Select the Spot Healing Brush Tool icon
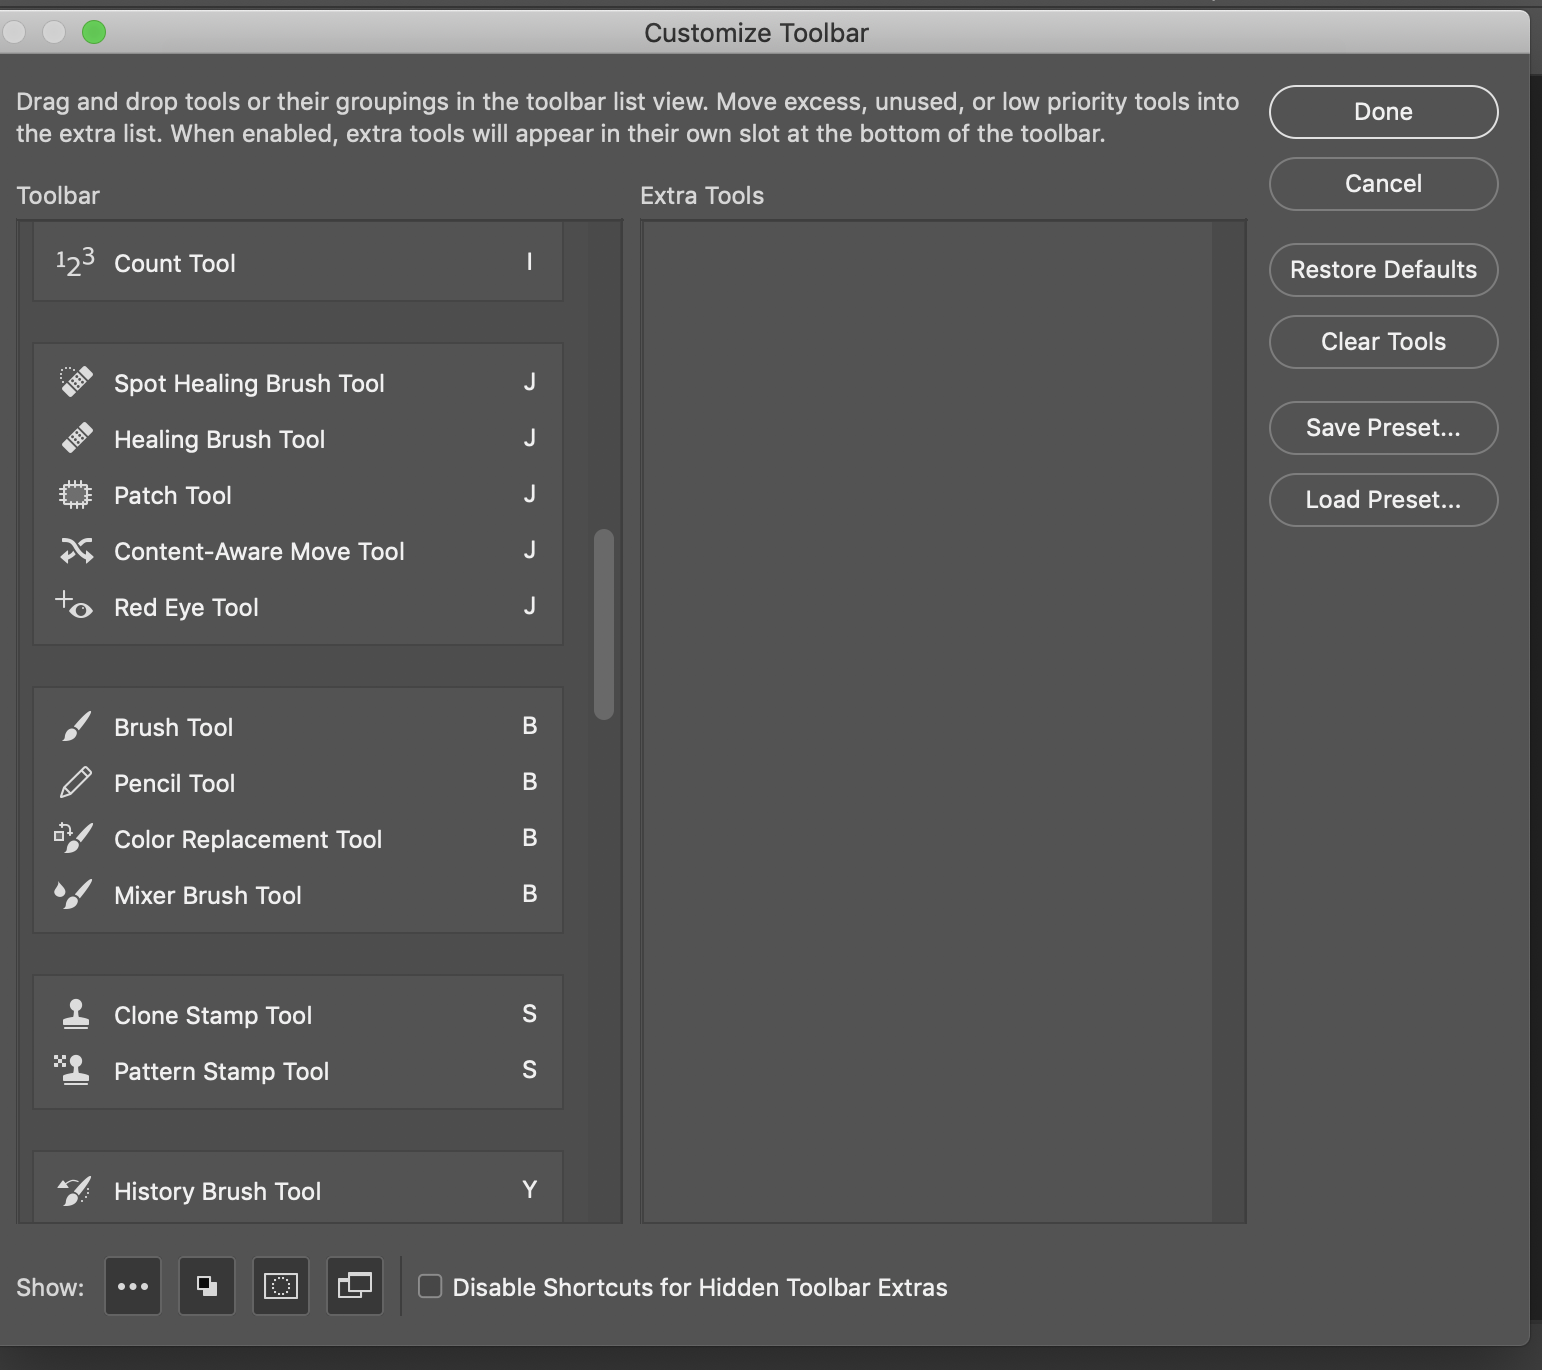This screenshot has height=1370, width=1542. click(74, 381)
